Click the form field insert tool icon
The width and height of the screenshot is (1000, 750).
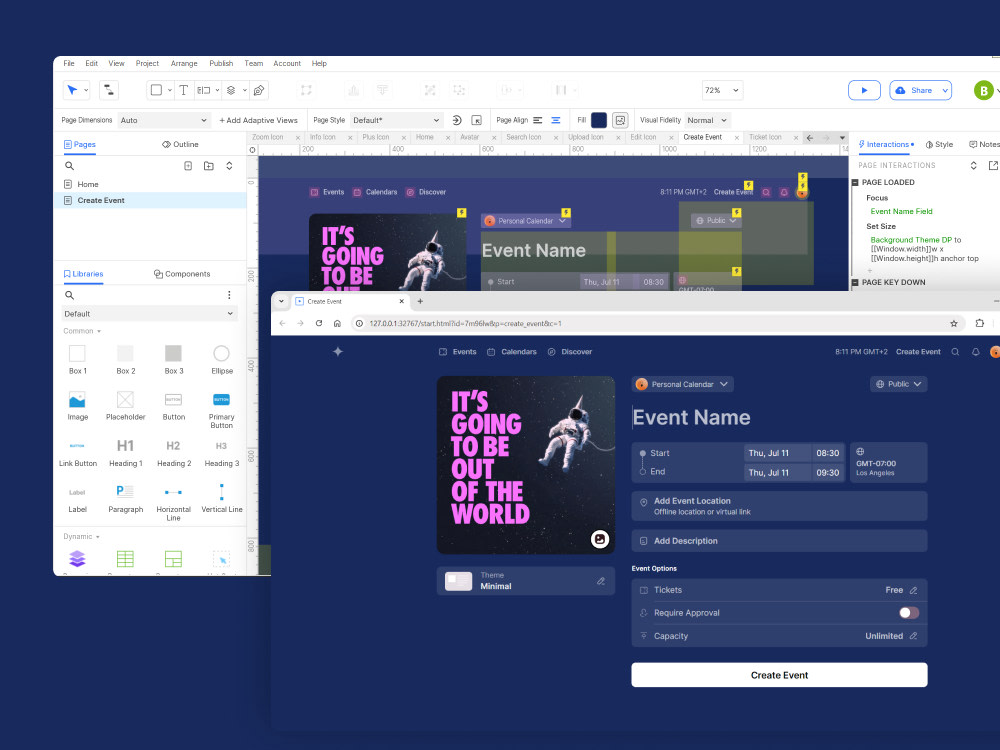click(203, 90)
